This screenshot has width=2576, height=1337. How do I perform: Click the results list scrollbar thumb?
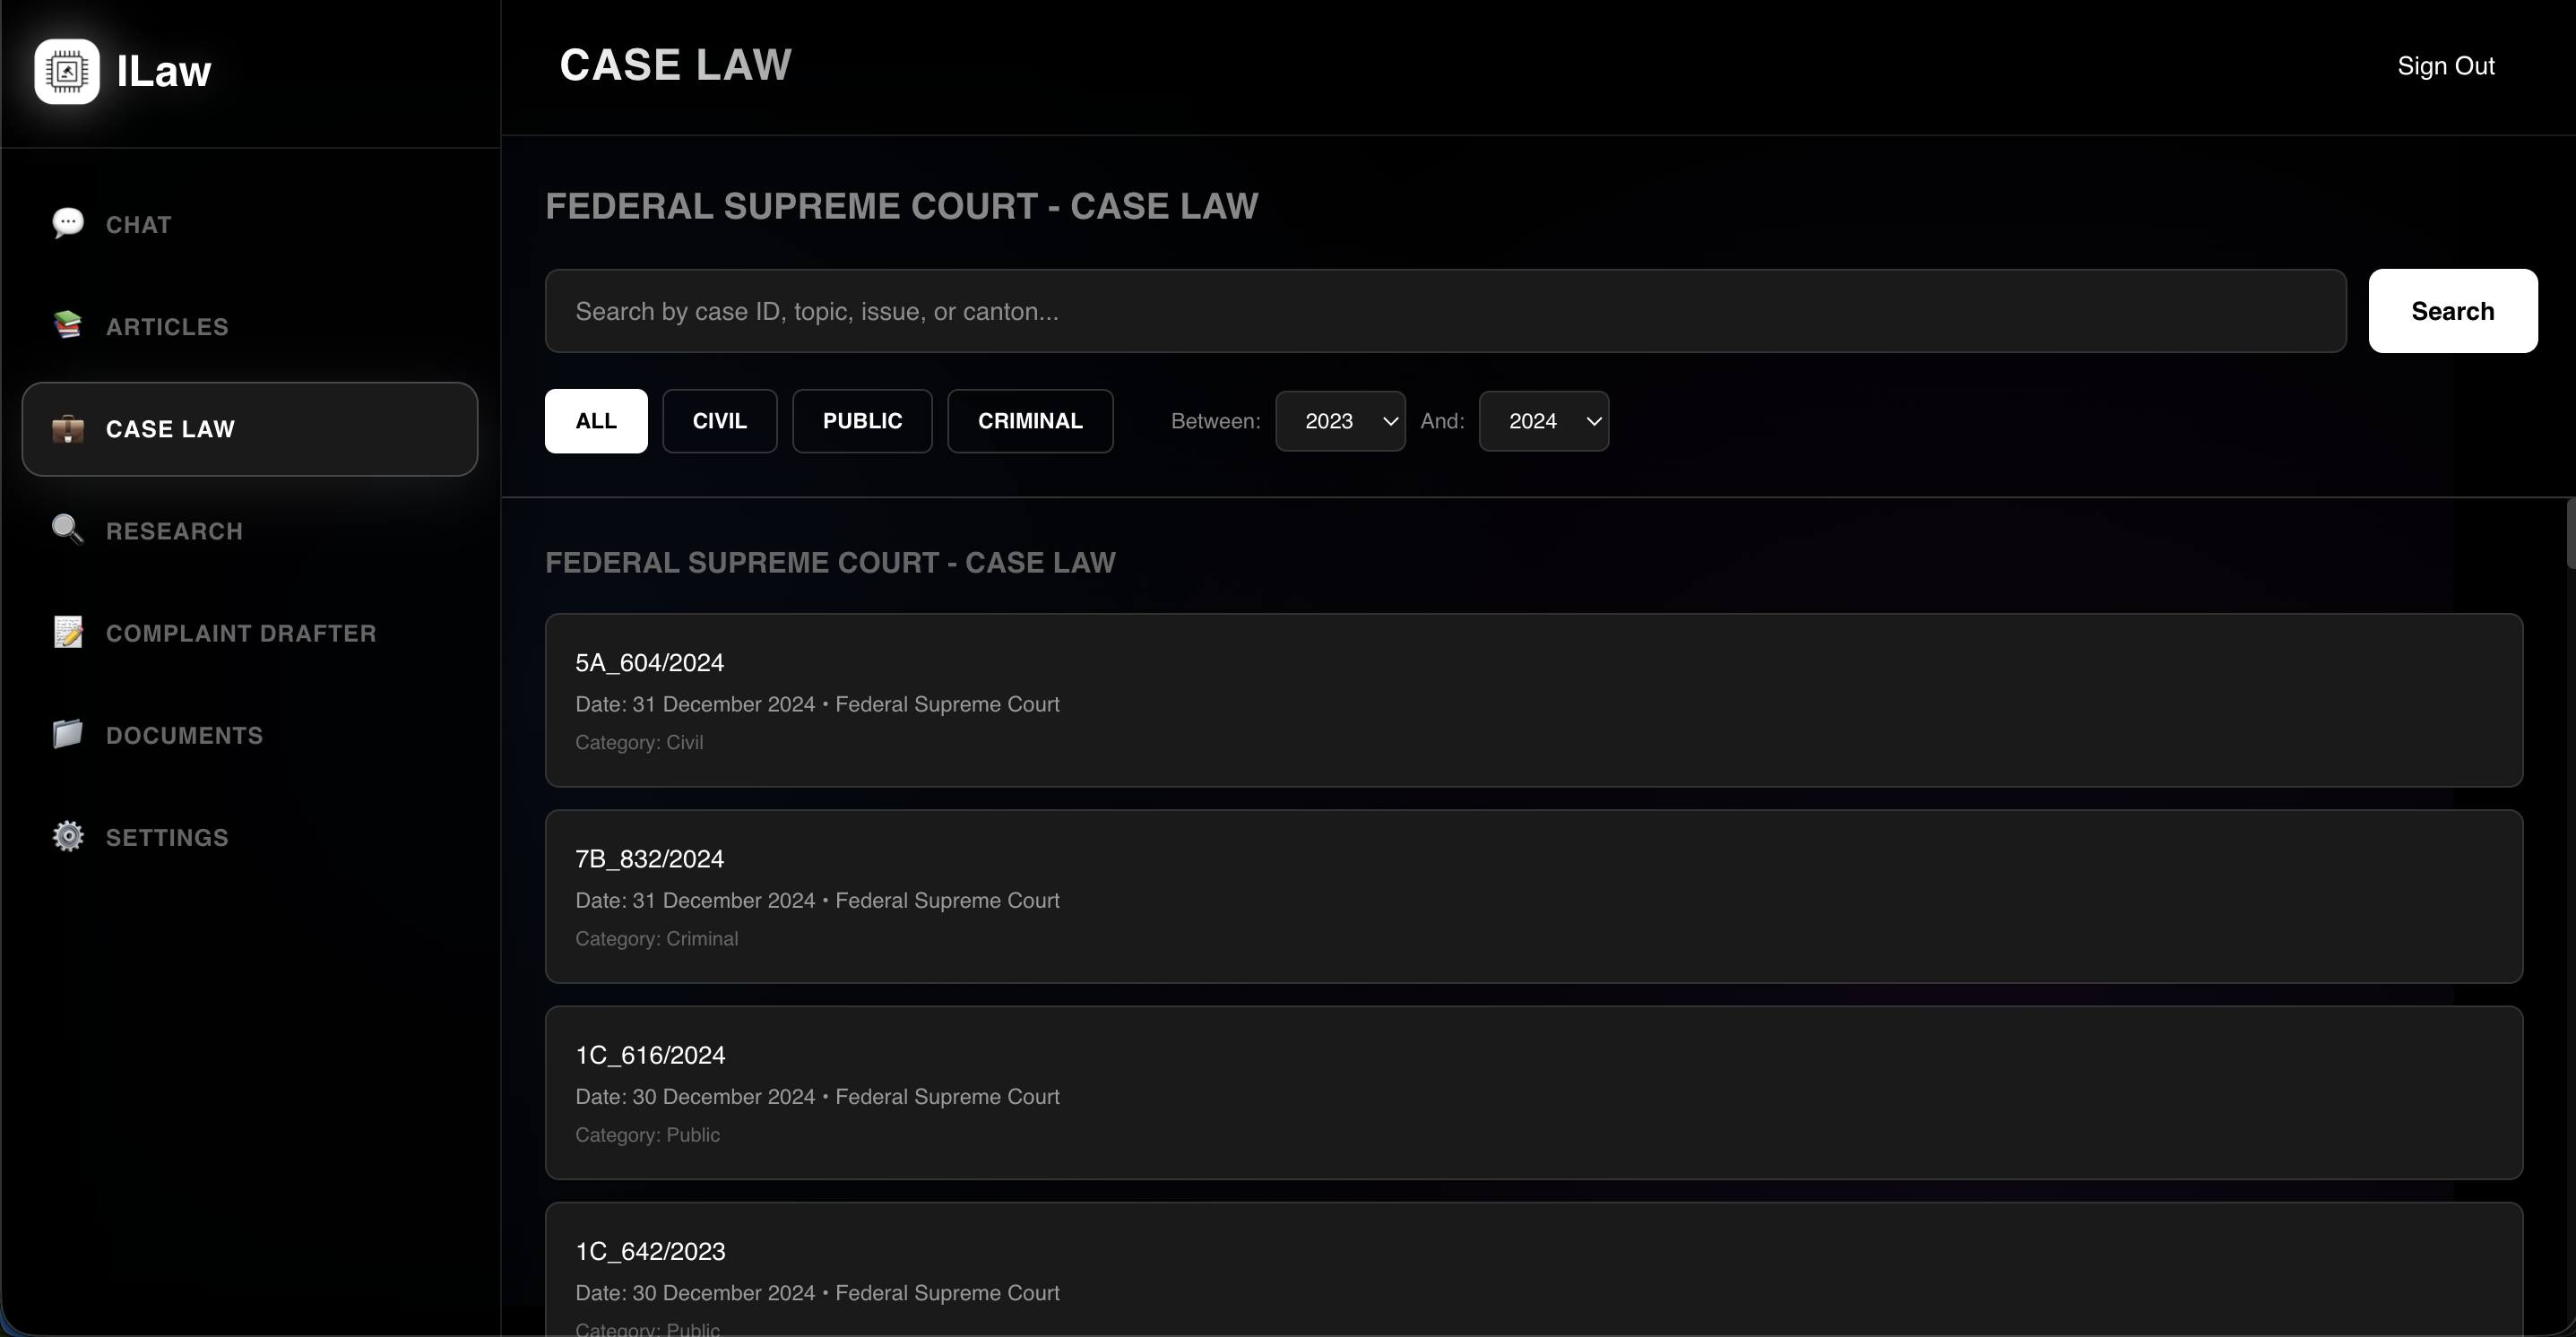[2569, 534]
